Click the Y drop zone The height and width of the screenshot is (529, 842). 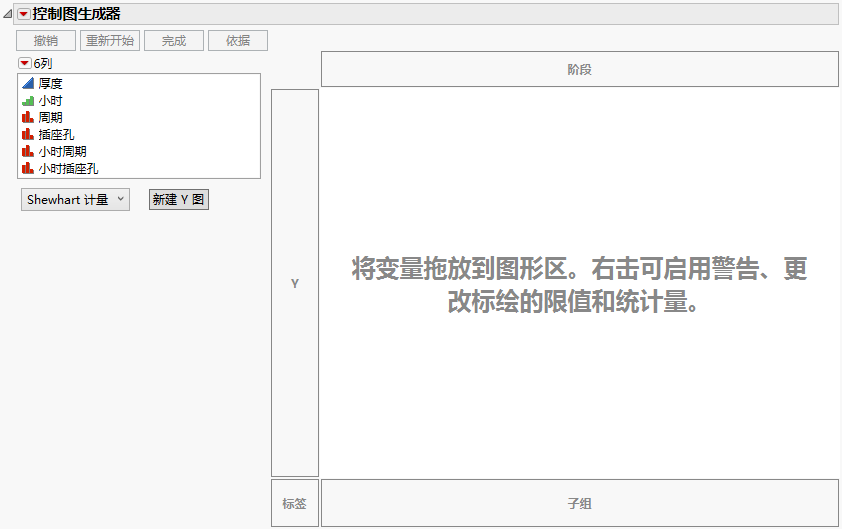tap(295, 283)
